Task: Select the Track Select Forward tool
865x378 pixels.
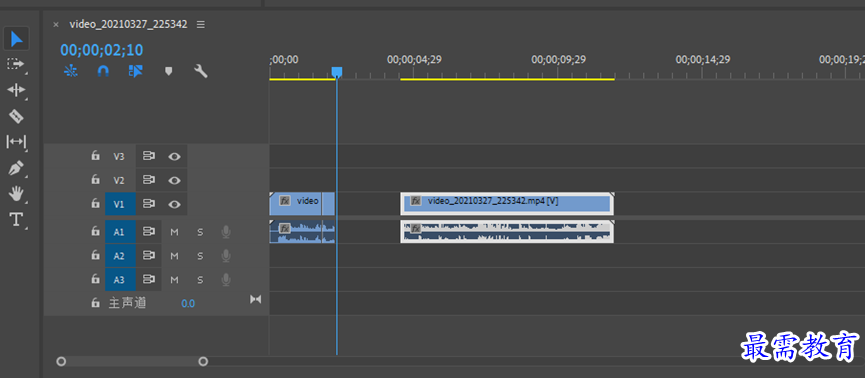Action: tap(16, 64)
